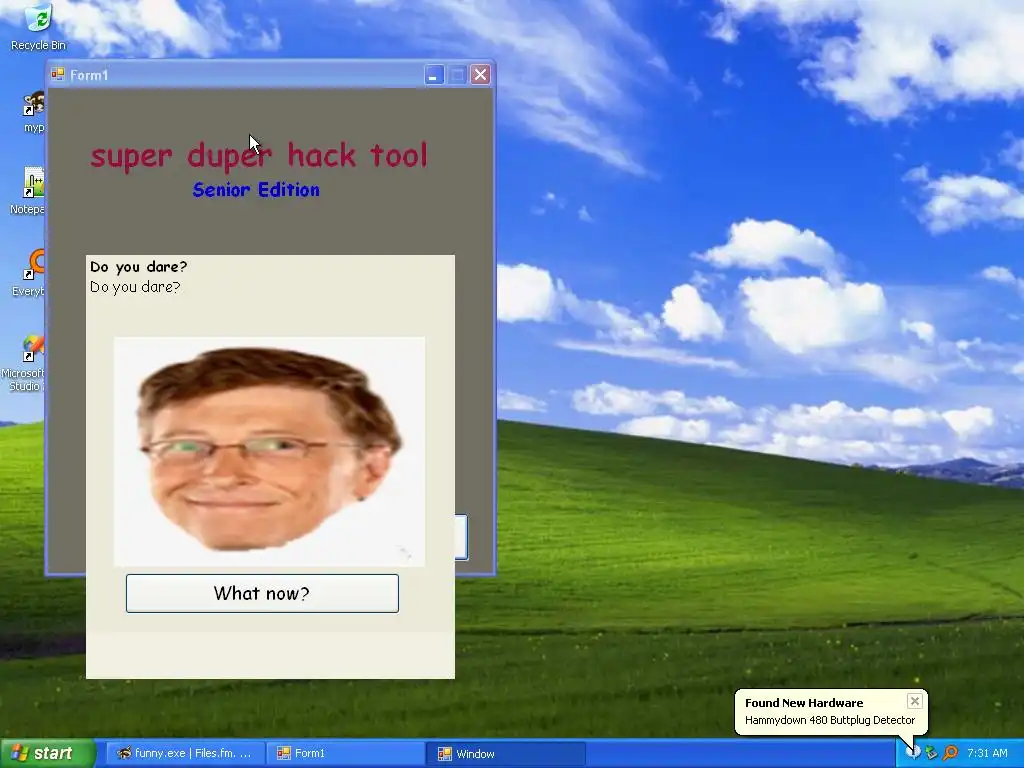The width and height of the screenshot is (1024, 768).
Task: Click the super duper hack tool heading
Action: pyautogui.click(x=259, y=155)
